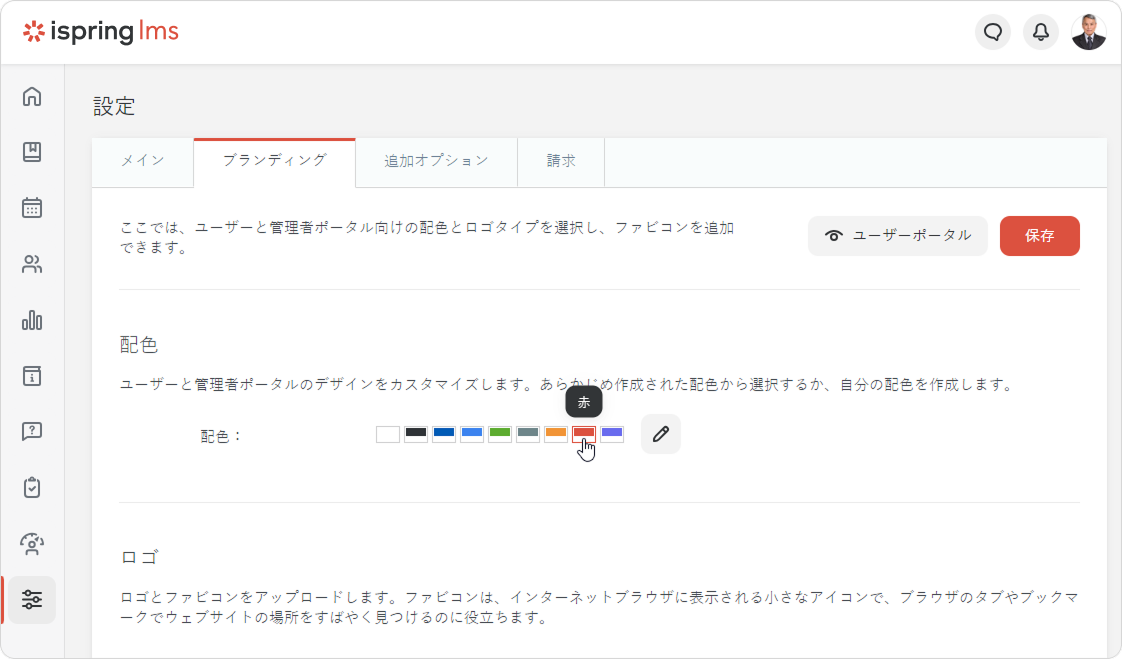Pick the purple color scheme swatch

click(612, 434)
